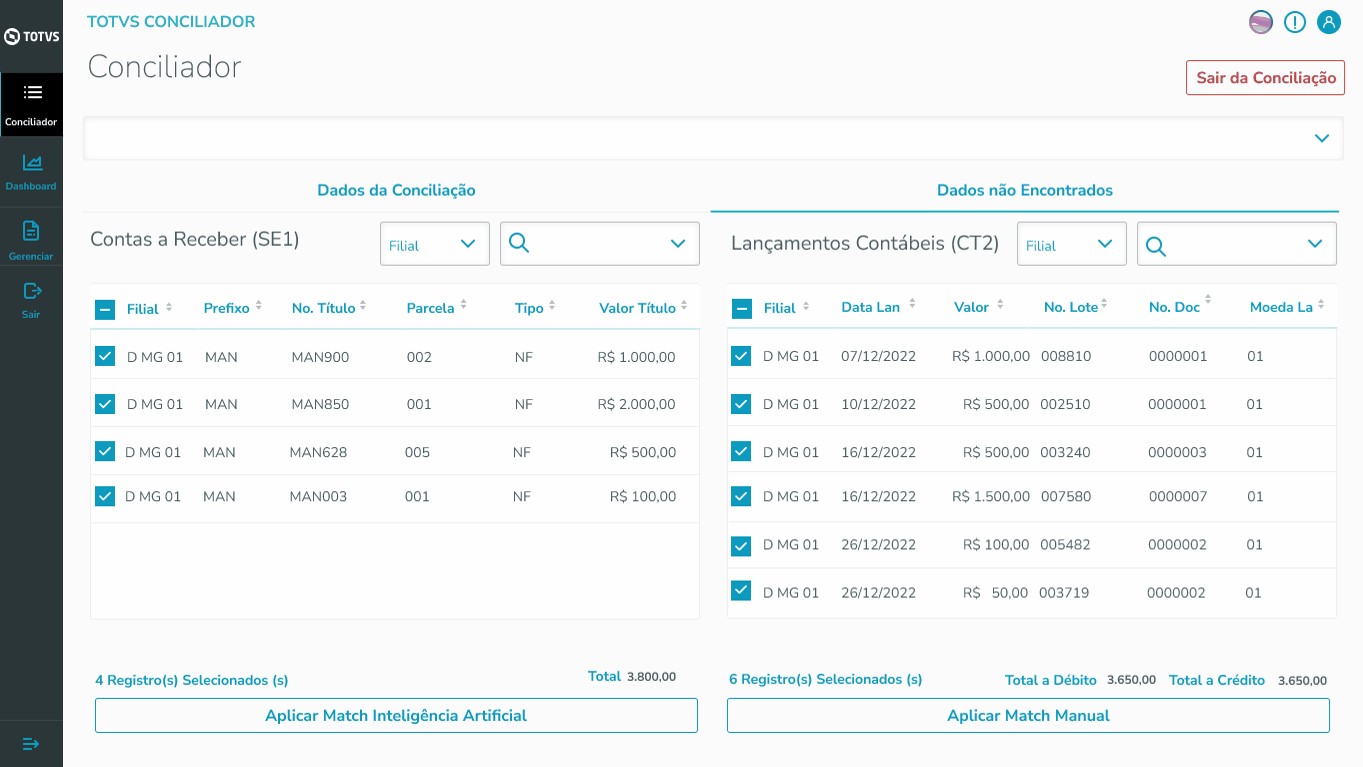
Task: Toggle select-all checkbox in Contas a Receber
Action: tap(105, 309)
